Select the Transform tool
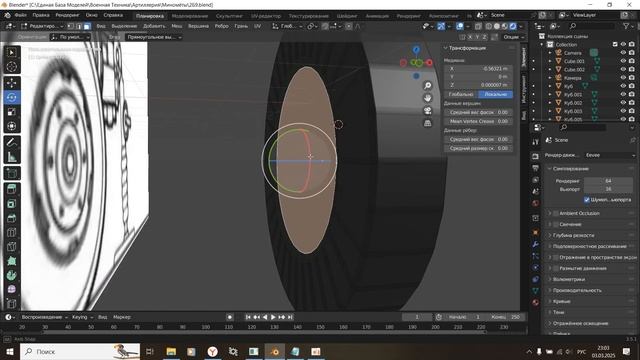640x360 pixels. (11, 126)
